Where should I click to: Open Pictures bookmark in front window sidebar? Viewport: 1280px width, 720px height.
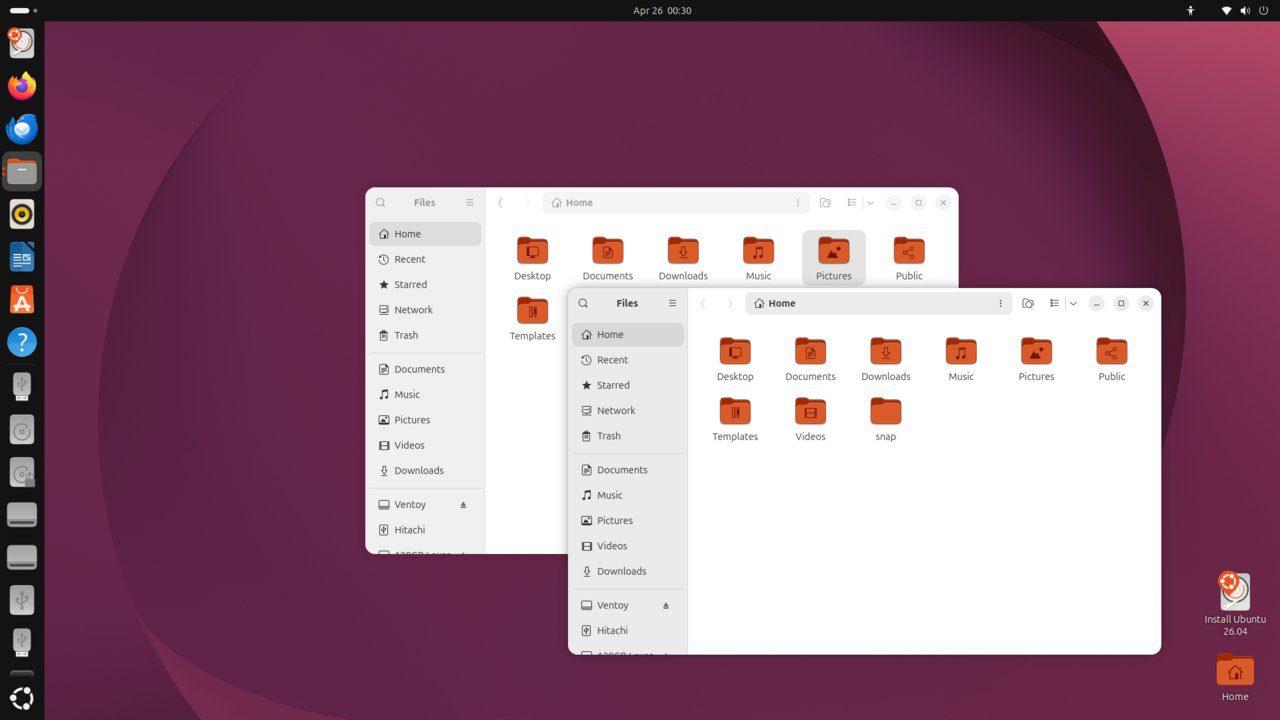628,520
